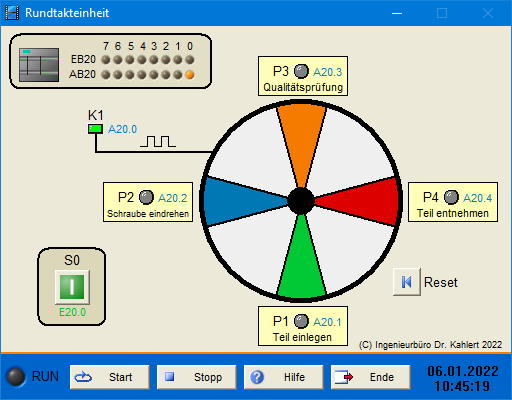This screenshot has height=400, width=512.
Task: Click the black hub of the wheel
Action: (x=301, y=201)
